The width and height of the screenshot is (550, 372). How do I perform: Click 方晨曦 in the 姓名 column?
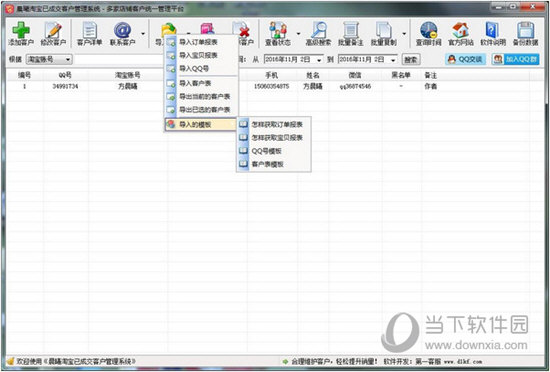click(313, 86)
